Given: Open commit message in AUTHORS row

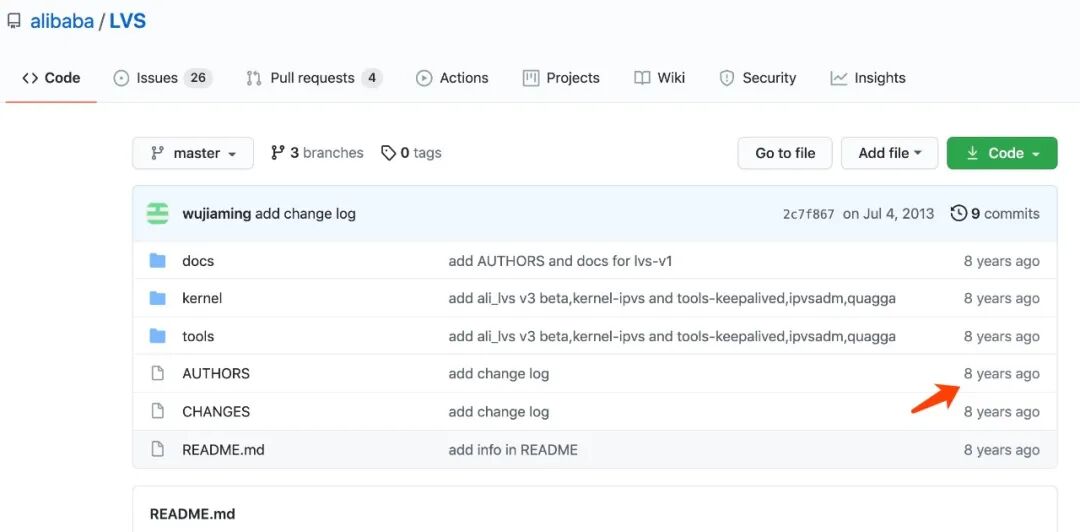Looking at the screenshot, I should (x=499, y=374).
